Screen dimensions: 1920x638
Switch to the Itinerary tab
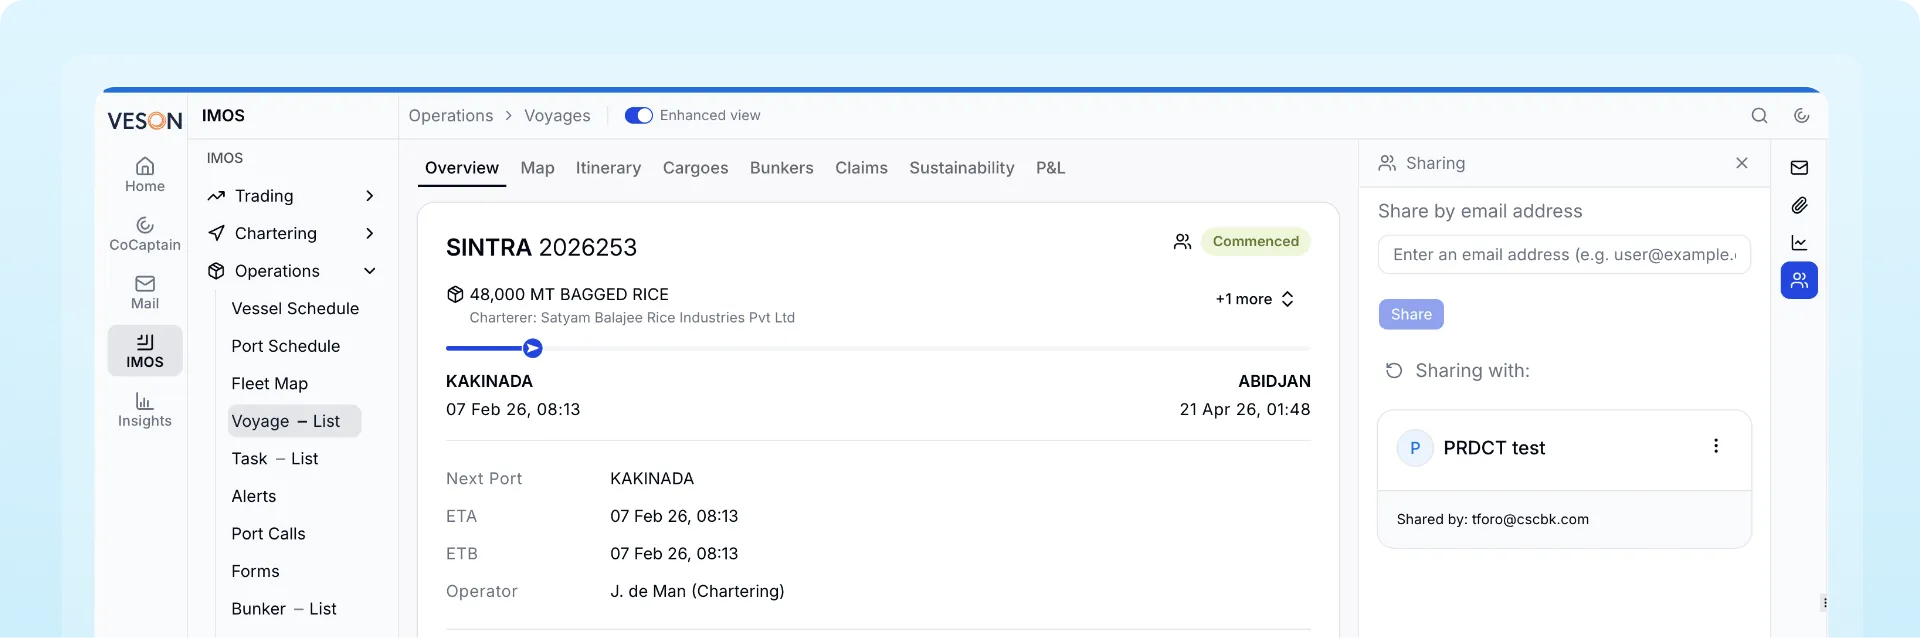pos(608,168)
